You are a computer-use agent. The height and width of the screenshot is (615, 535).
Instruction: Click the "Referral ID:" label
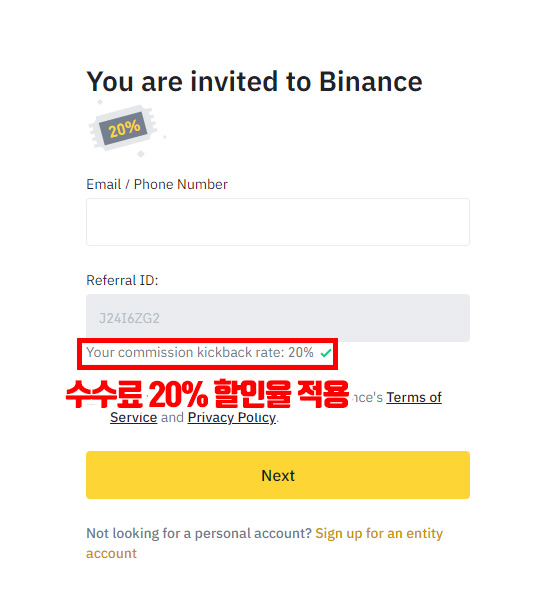coord(122,280)
